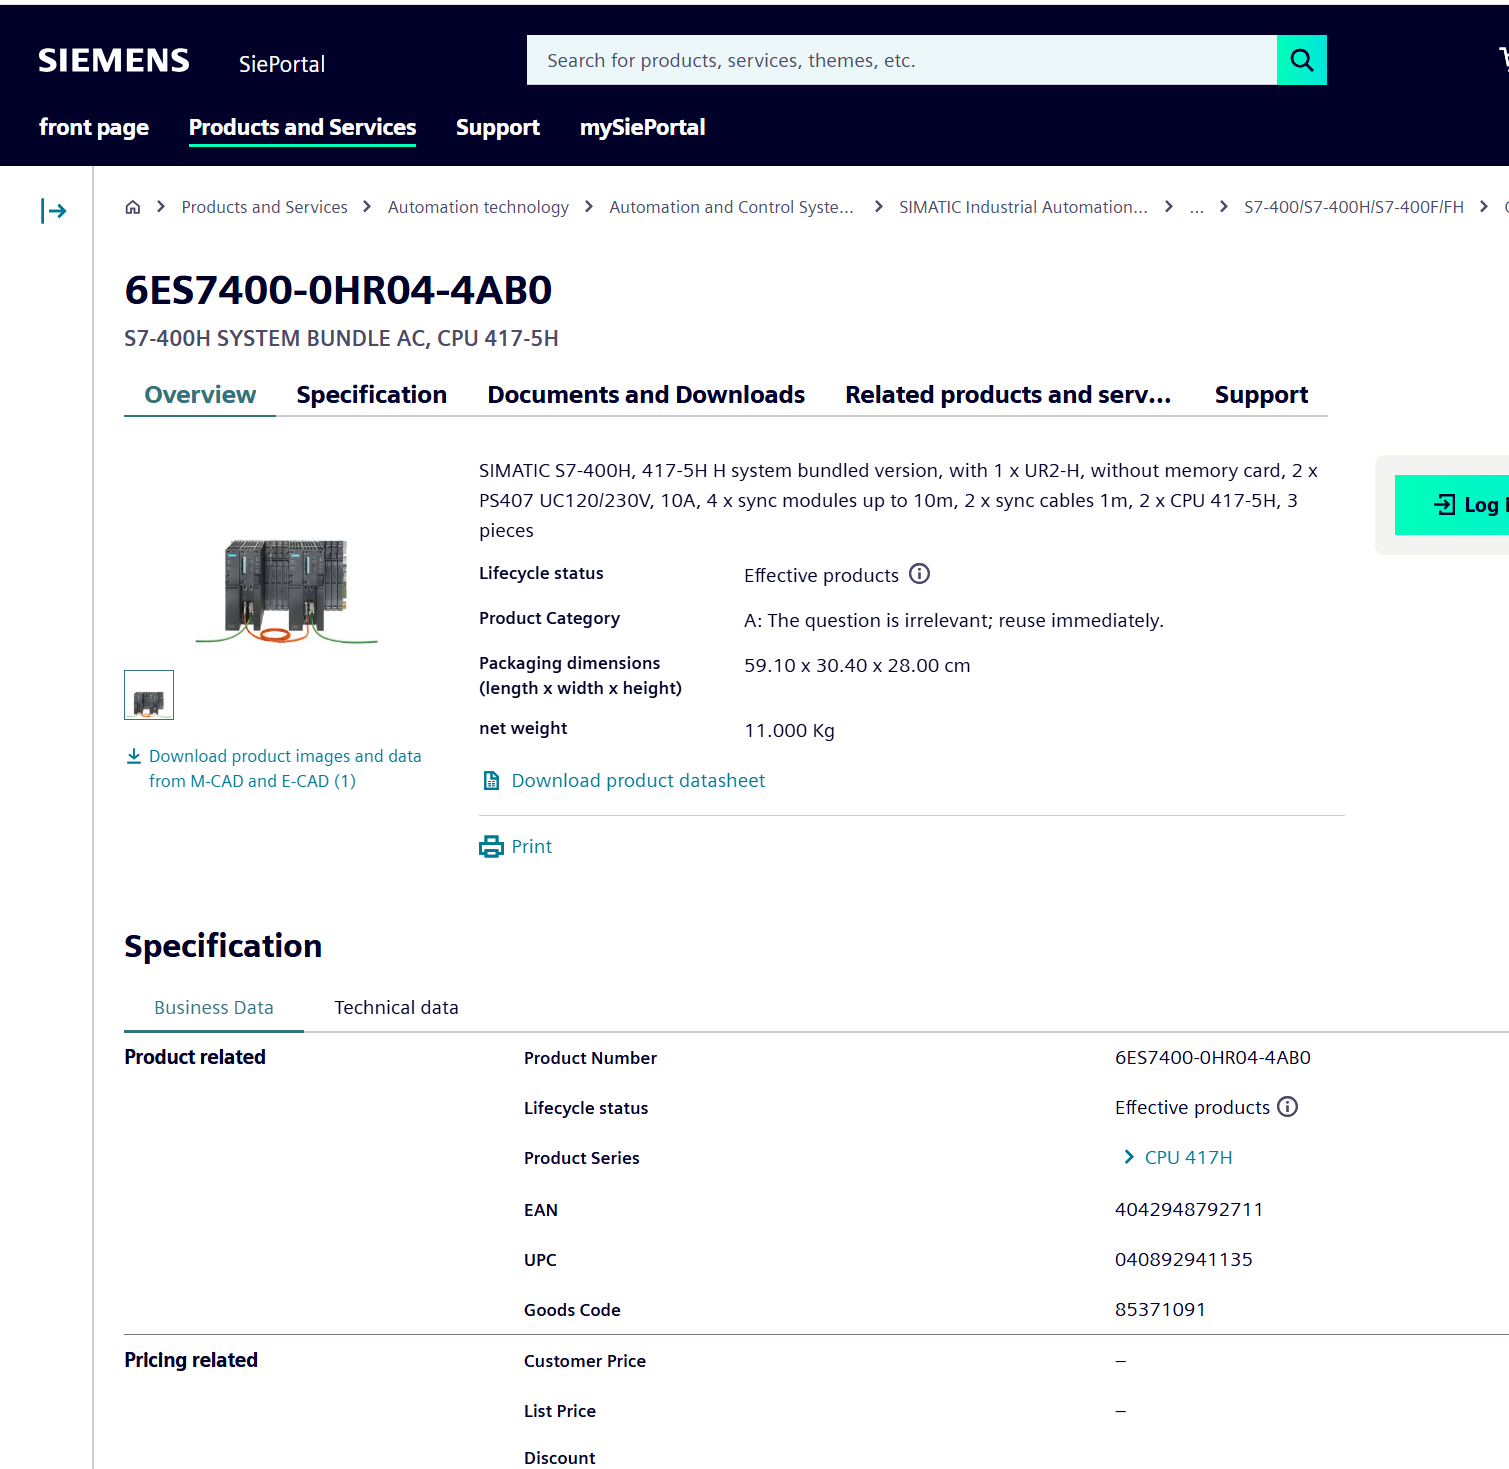Click the magnifier search button

tap(1301, 60)
